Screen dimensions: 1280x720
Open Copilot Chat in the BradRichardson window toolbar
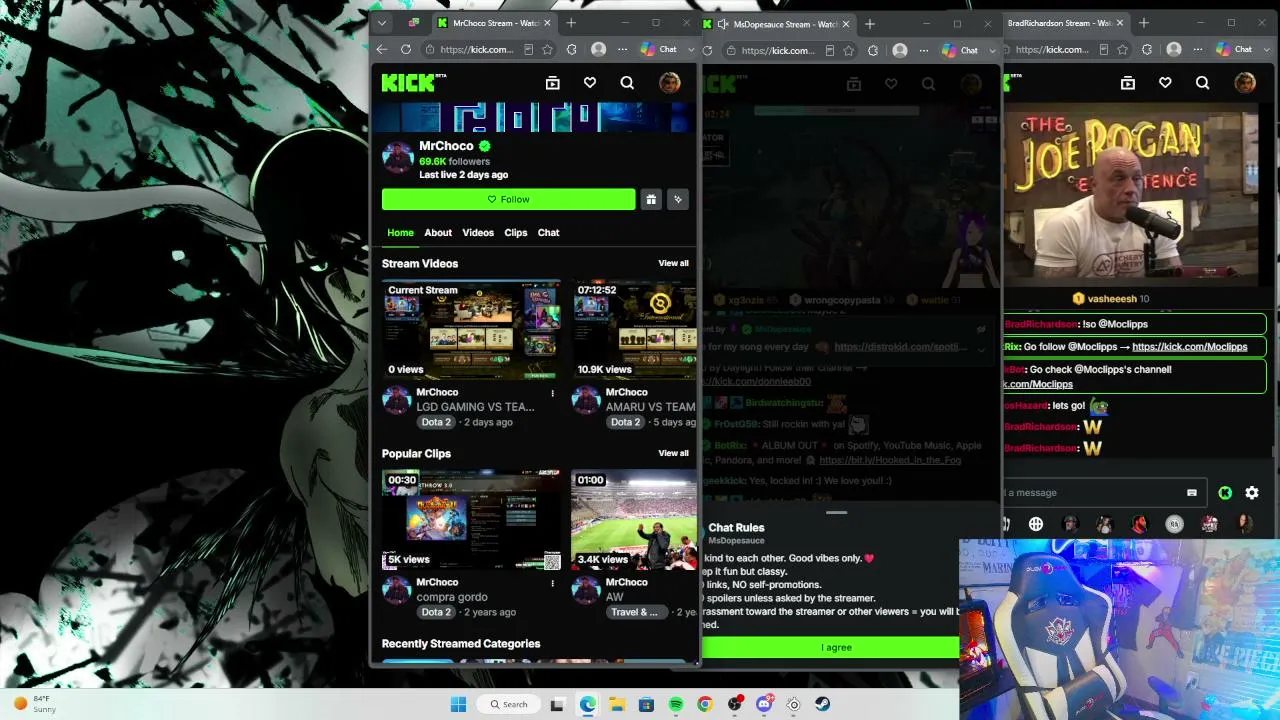(x=1235, y=49)
